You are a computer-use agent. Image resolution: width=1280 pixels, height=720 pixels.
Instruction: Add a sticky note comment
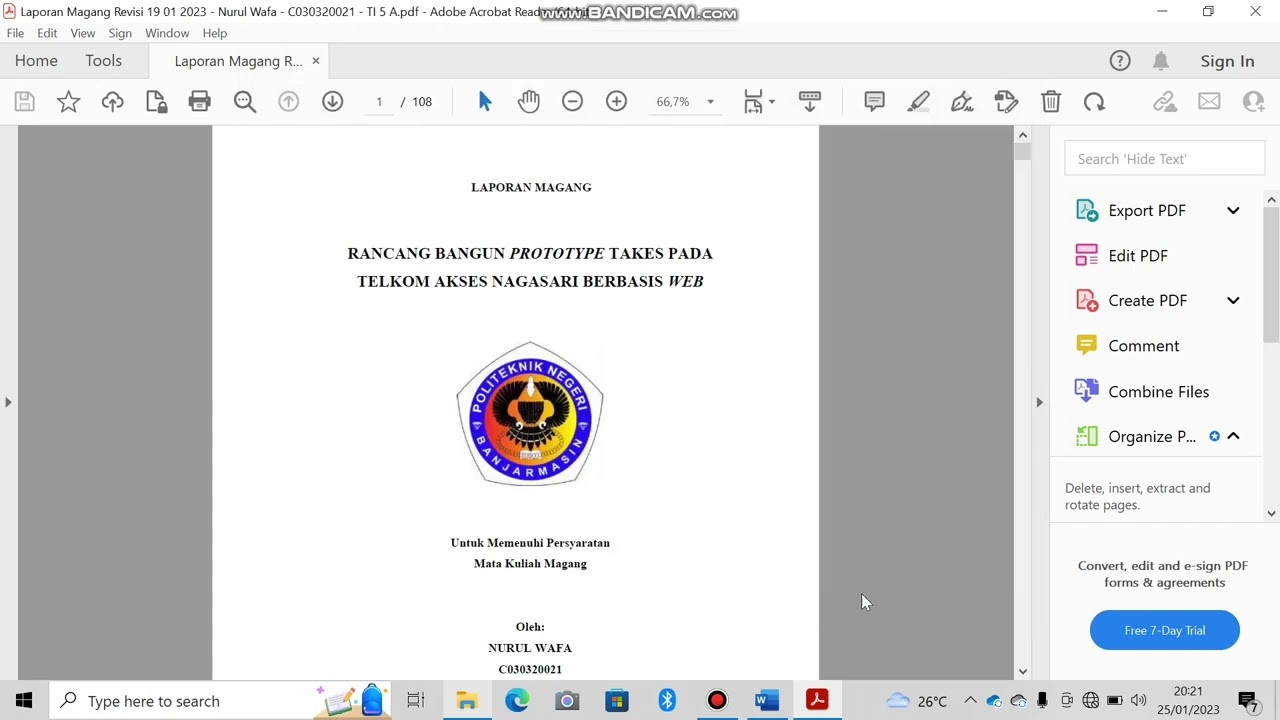(874, 101)
